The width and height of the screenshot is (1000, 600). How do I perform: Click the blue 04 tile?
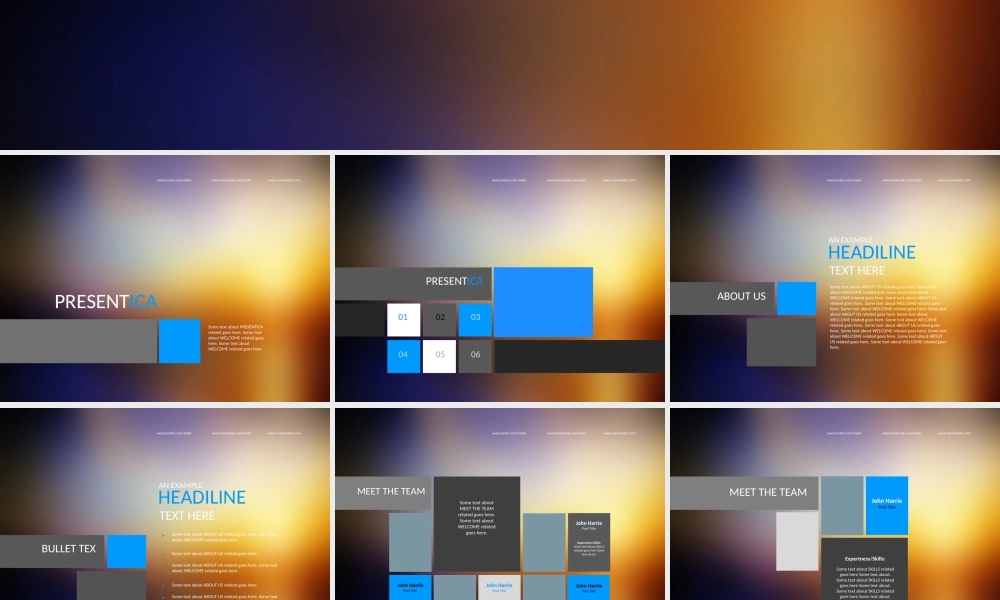click(404, 355)
